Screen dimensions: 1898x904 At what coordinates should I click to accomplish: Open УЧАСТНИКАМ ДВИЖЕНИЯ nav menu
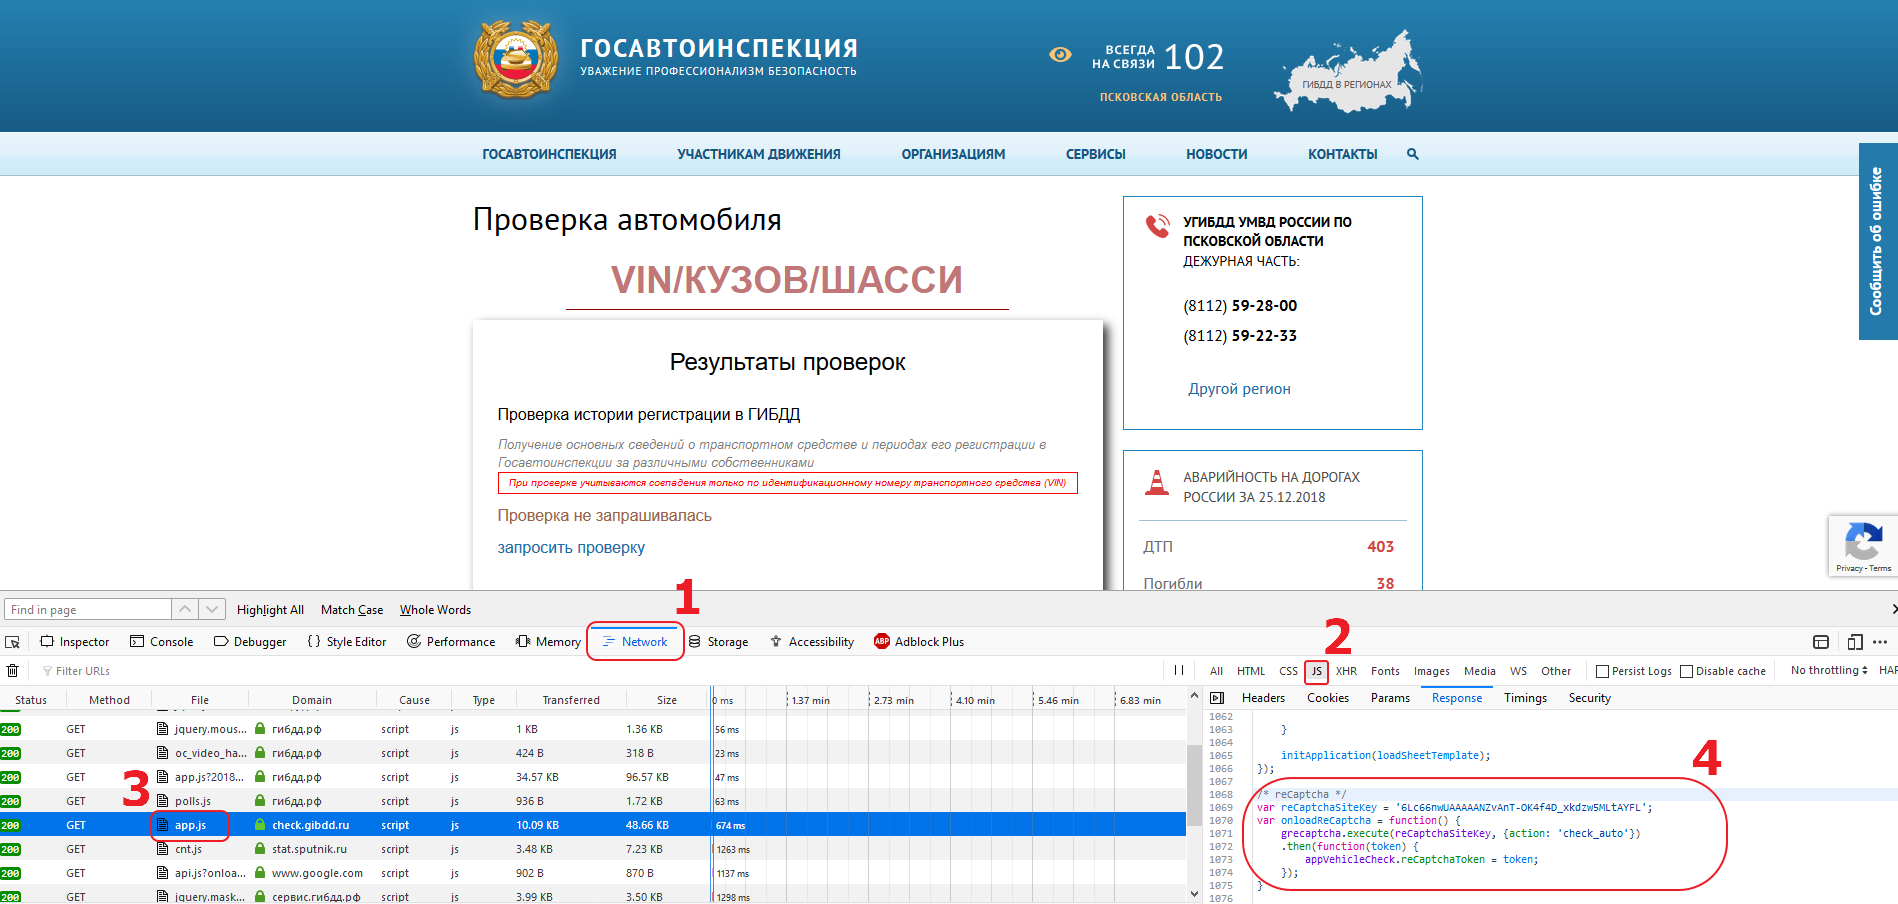759,154
